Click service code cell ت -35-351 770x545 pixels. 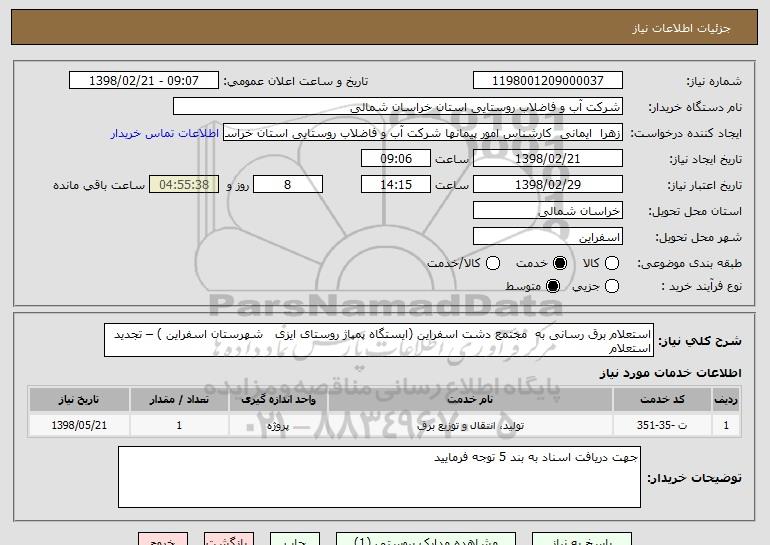click(x=662, y=426)
